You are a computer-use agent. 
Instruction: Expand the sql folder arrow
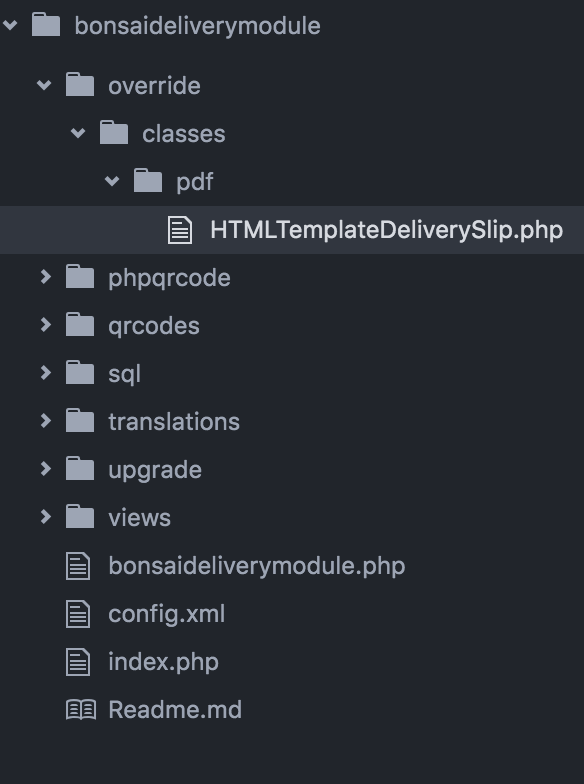46,373
